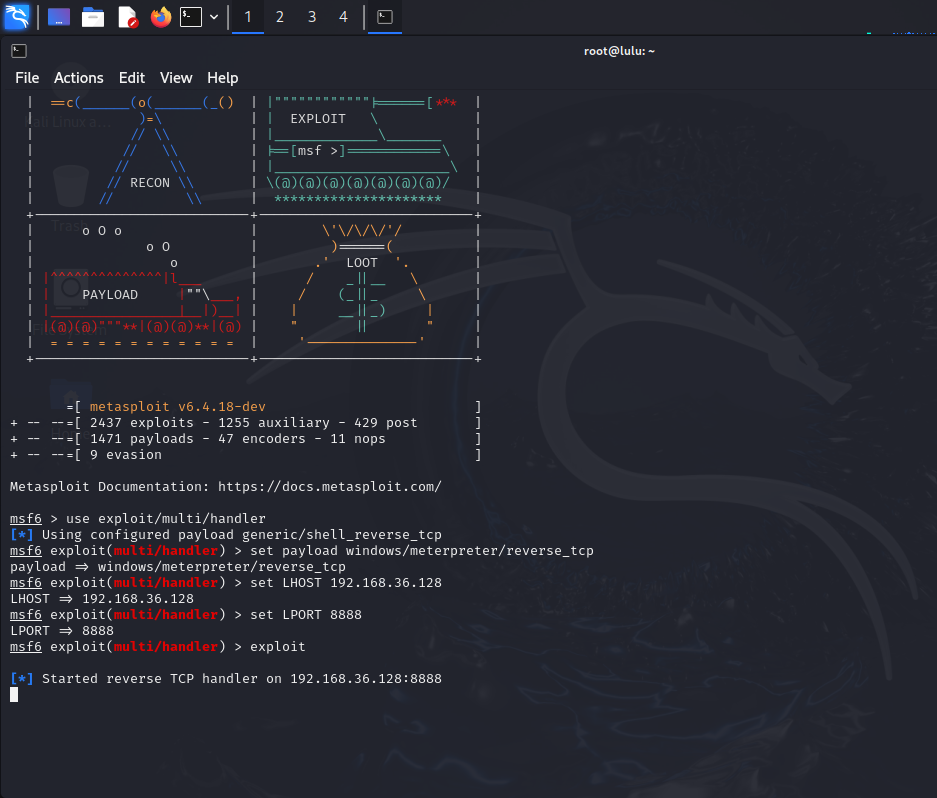Open the View menu
Image resolution: width=937 pixels, height=798 pixels.
(x=176, y=78)
